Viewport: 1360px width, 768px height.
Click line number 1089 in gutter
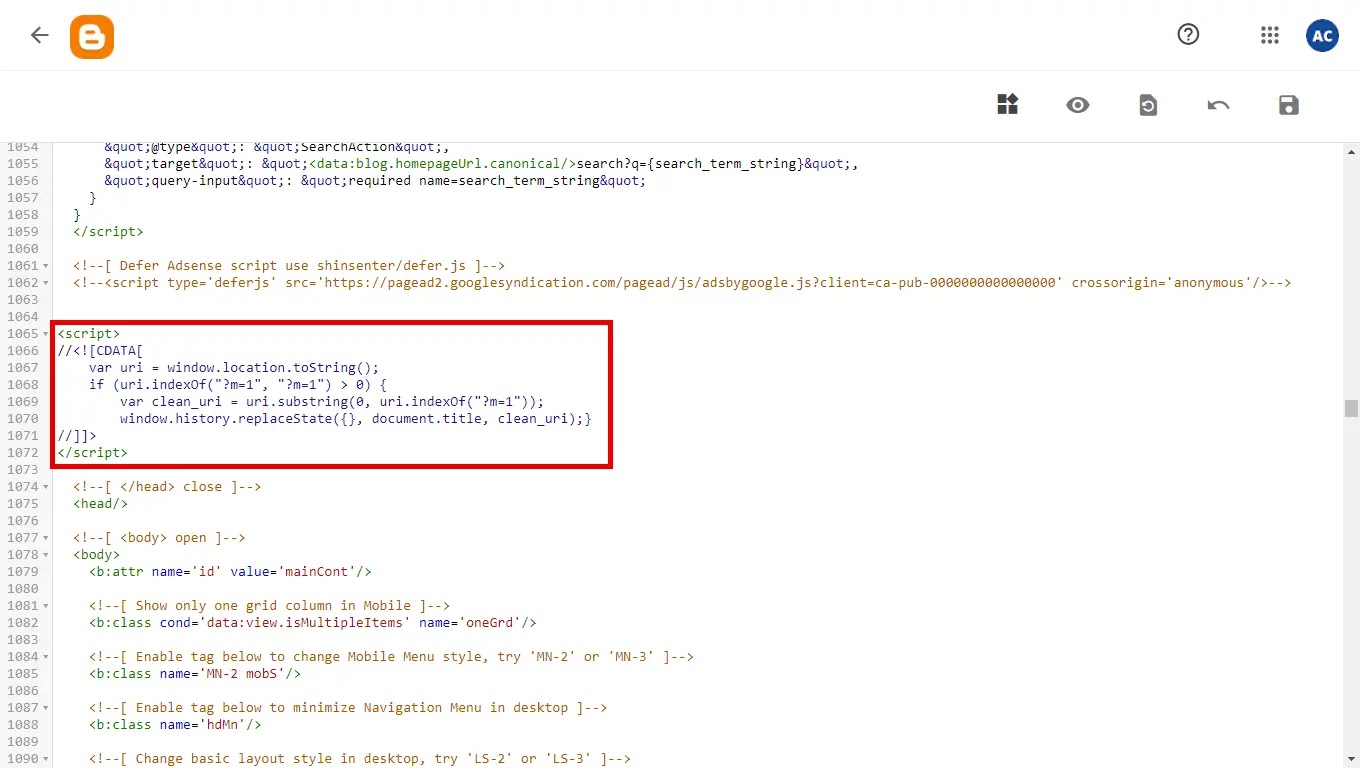(22, 741)
